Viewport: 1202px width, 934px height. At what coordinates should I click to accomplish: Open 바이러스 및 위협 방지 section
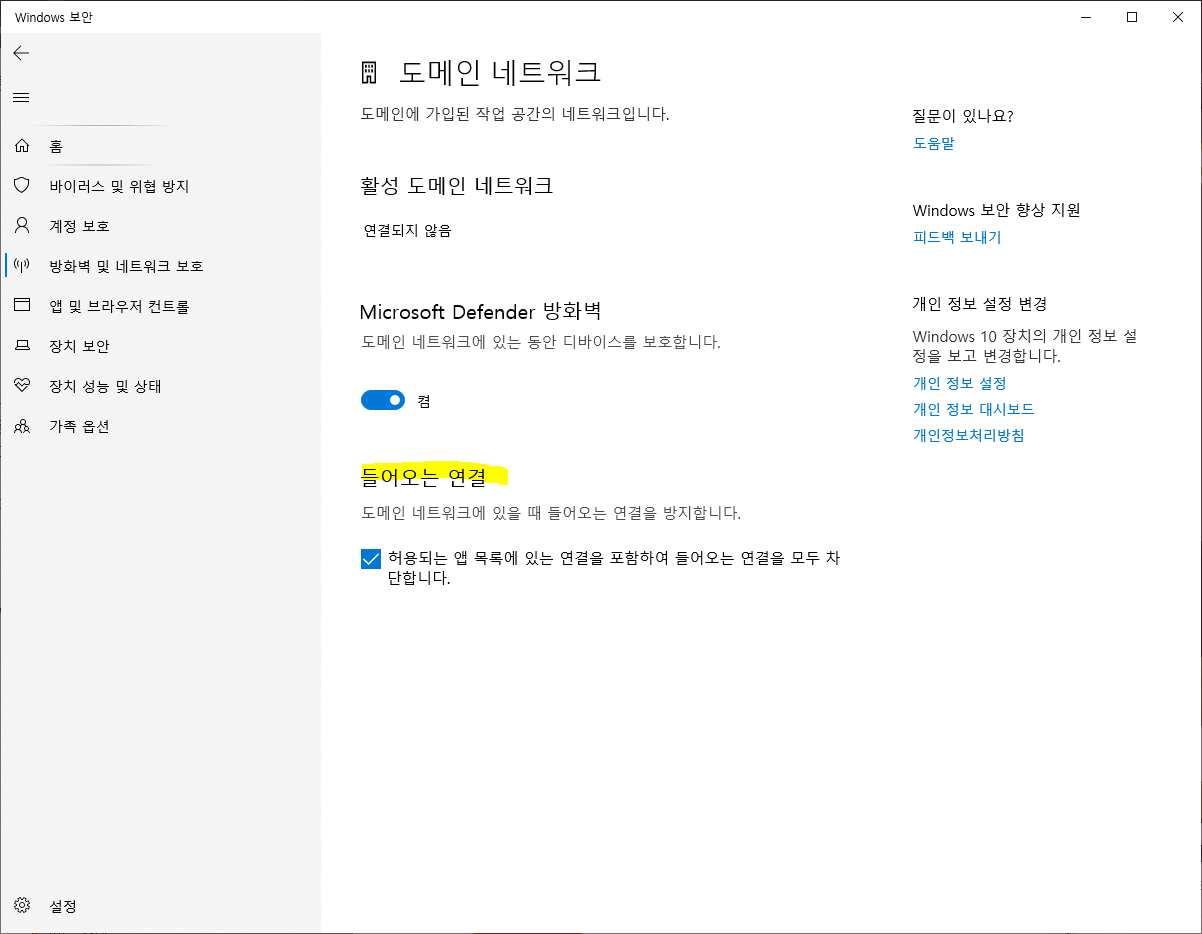[x=119, y=186]
